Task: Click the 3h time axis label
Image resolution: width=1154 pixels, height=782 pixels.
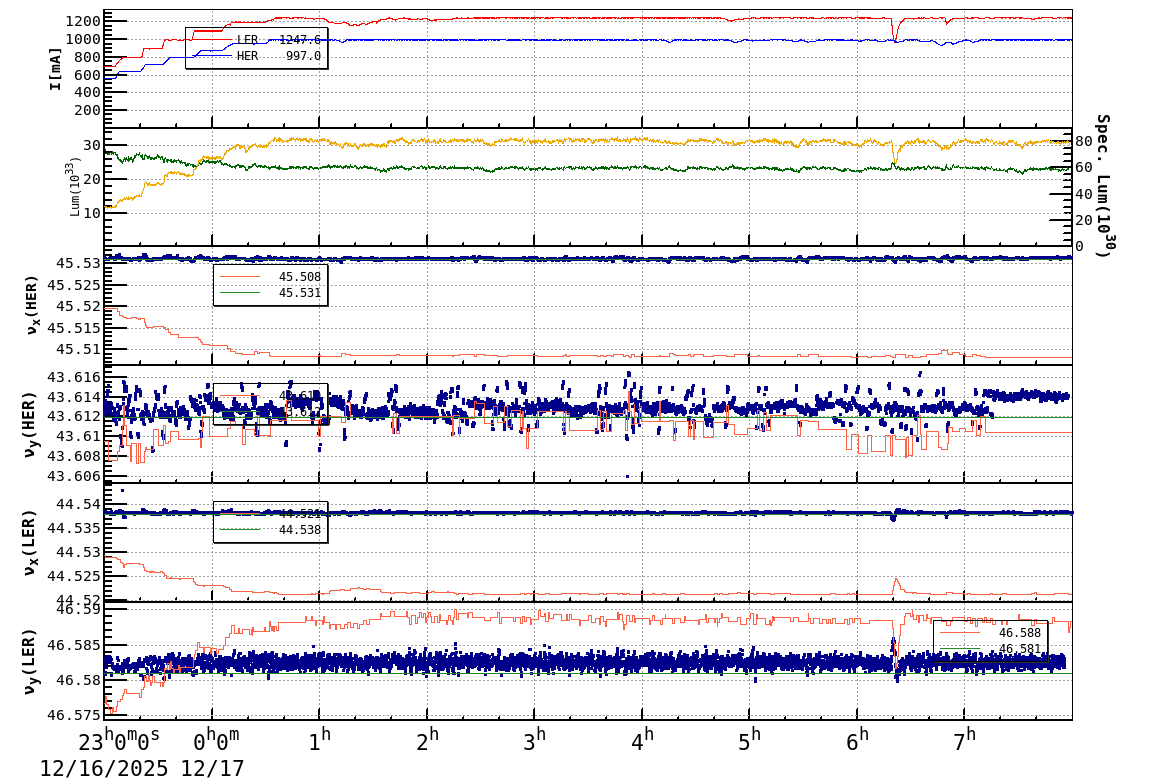Action: tap(534, 740)
